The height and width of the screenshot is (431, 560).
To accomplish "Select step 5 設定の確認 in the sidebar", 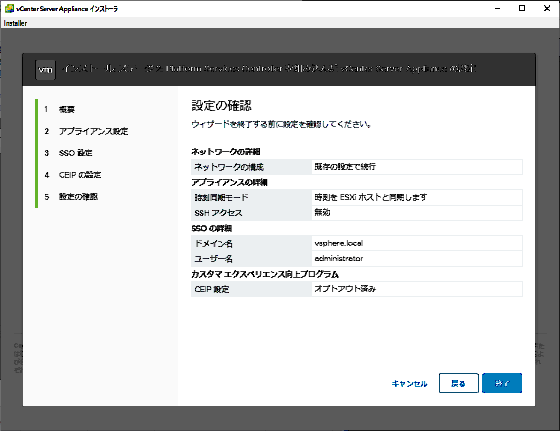I will click(x=78, y=196).
